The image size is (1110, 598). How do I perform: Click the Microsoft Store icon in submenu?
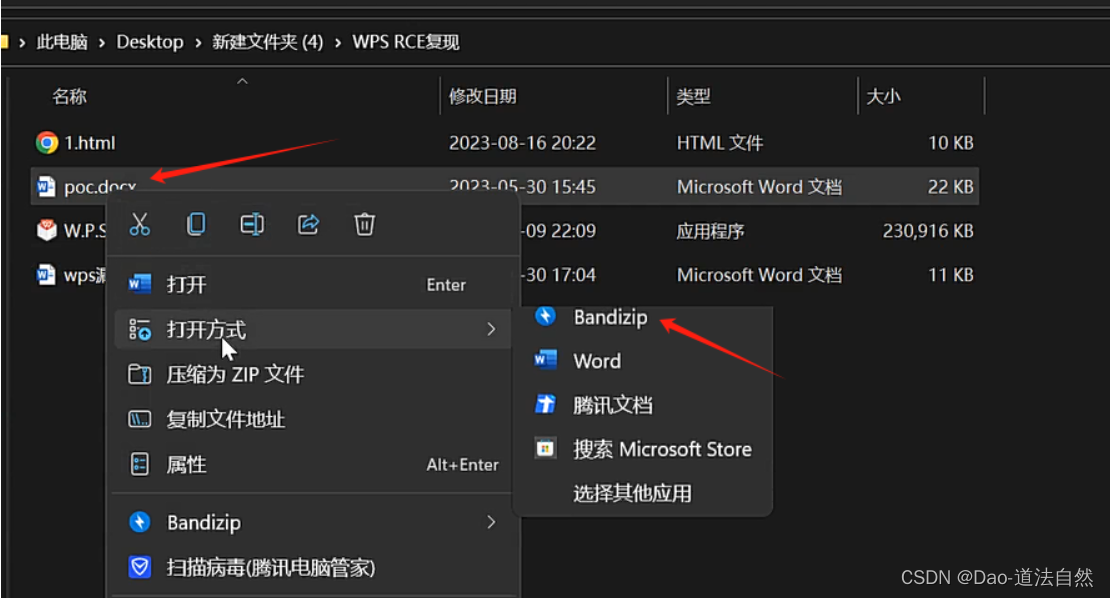pos(545,449)
